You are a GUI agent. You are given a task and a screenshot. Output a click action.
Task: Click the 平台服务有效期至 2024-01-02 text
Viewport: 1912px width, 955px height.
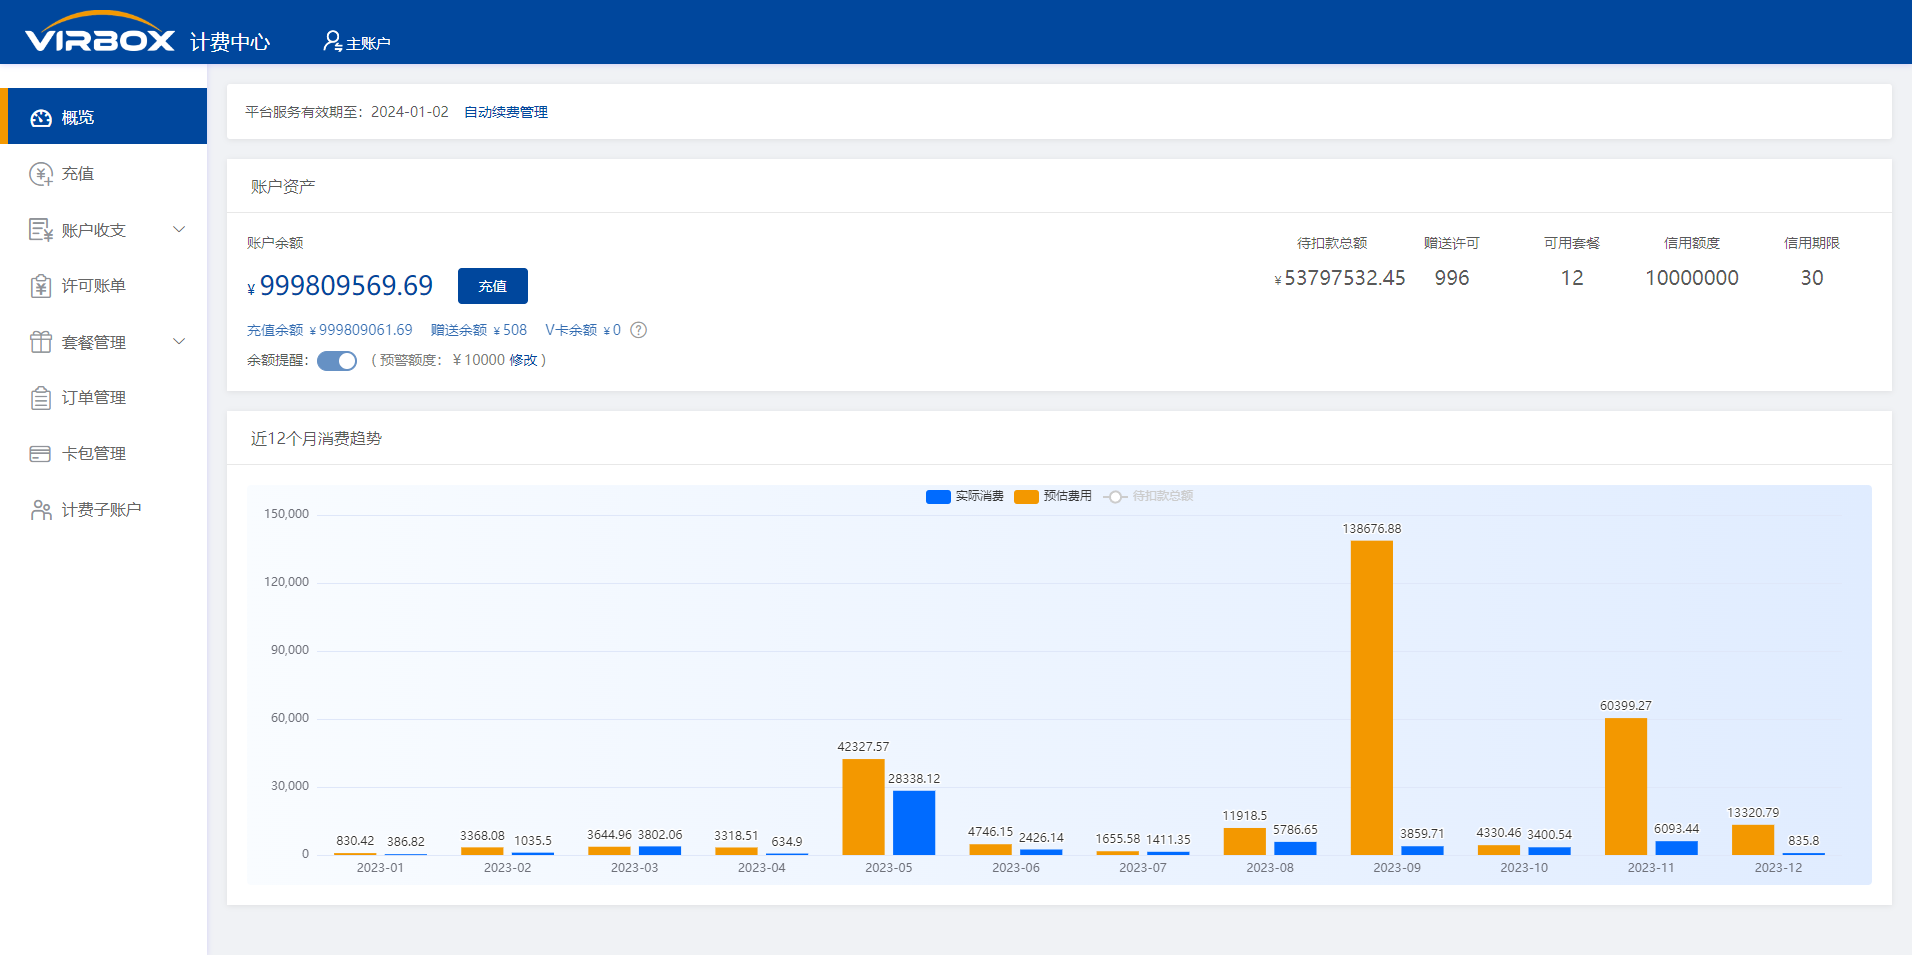coord(347,112)
